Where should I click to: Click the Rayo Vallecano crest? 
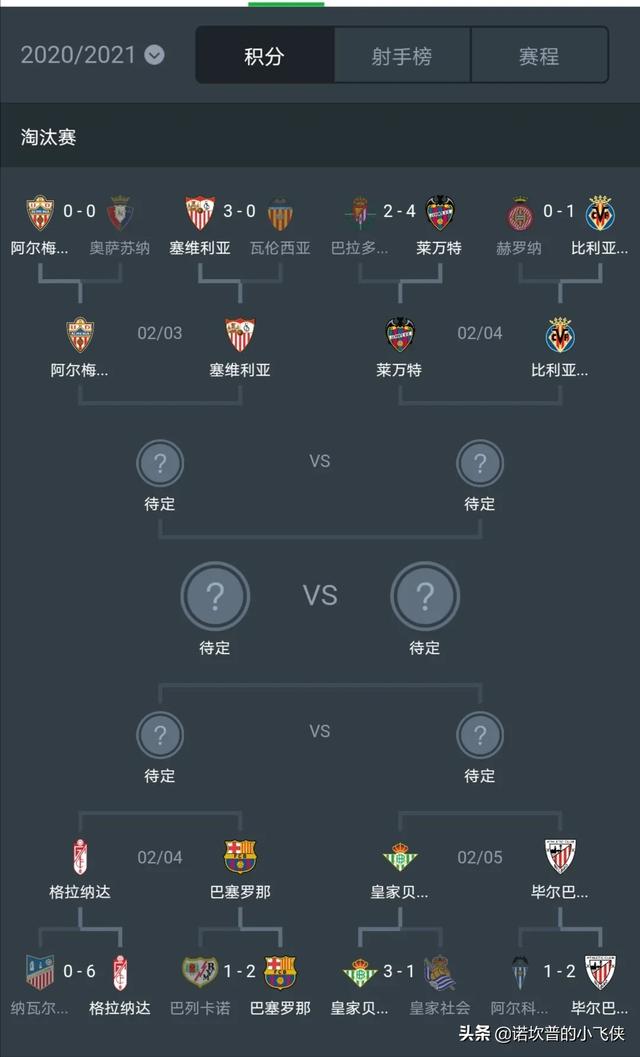point(200,972)
